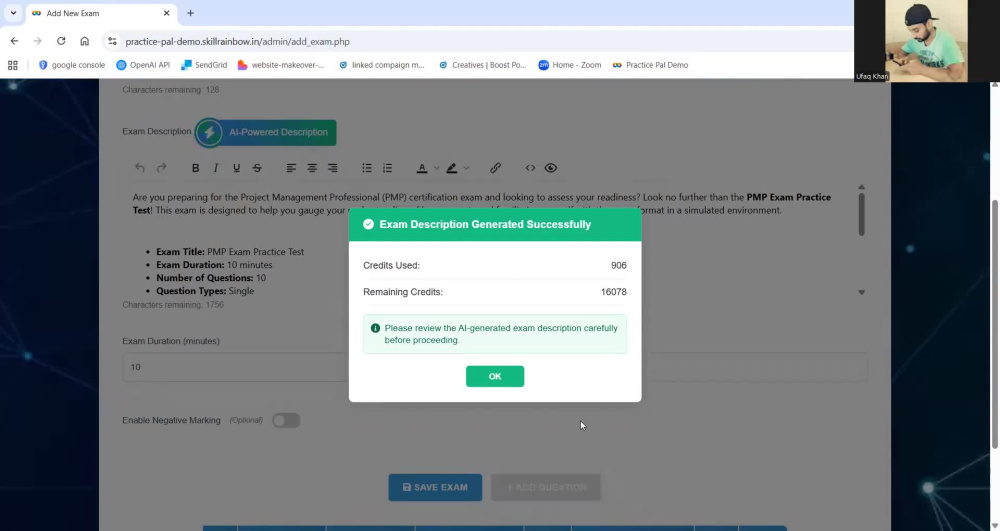
Task: Open the apps grid icon in bookmarks bar
Action: coord(13,65)
